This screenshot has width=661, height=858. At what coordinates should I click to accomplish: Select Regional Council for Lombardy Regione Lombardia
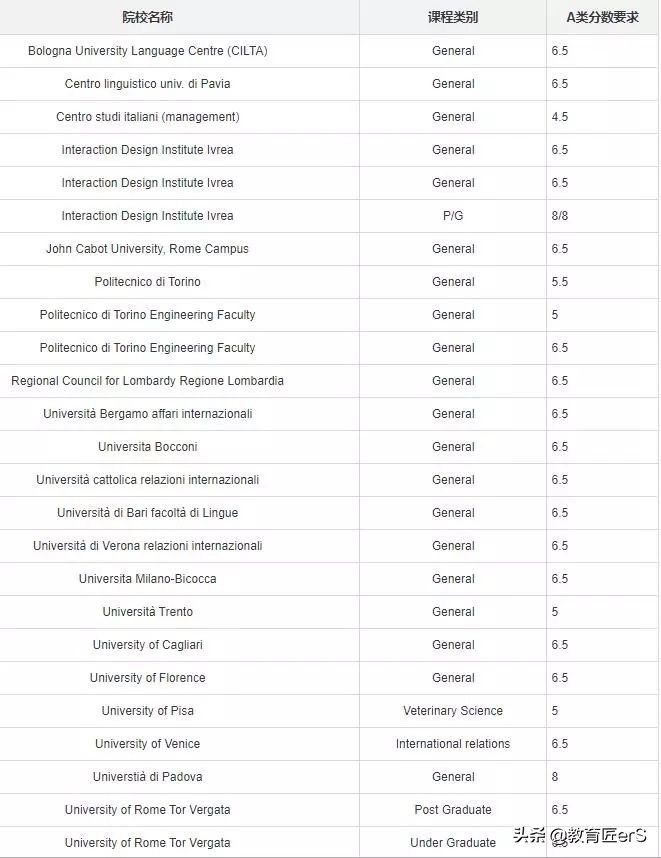(148, 381)
